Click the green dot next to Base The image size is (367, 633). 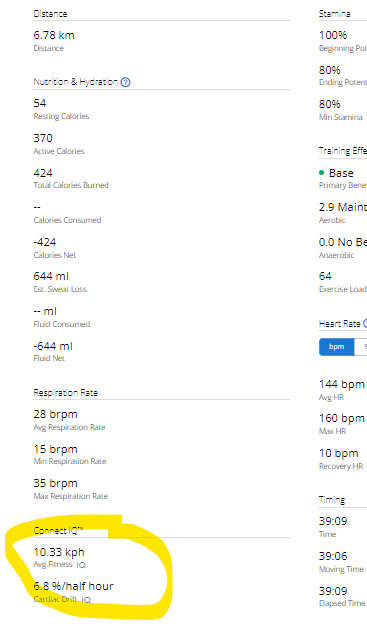coord(321,173)
